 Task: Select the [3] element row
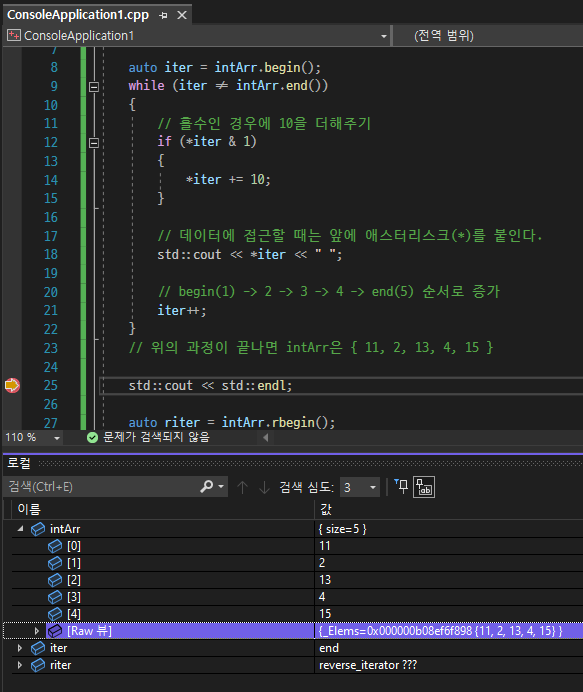point(293,597)
